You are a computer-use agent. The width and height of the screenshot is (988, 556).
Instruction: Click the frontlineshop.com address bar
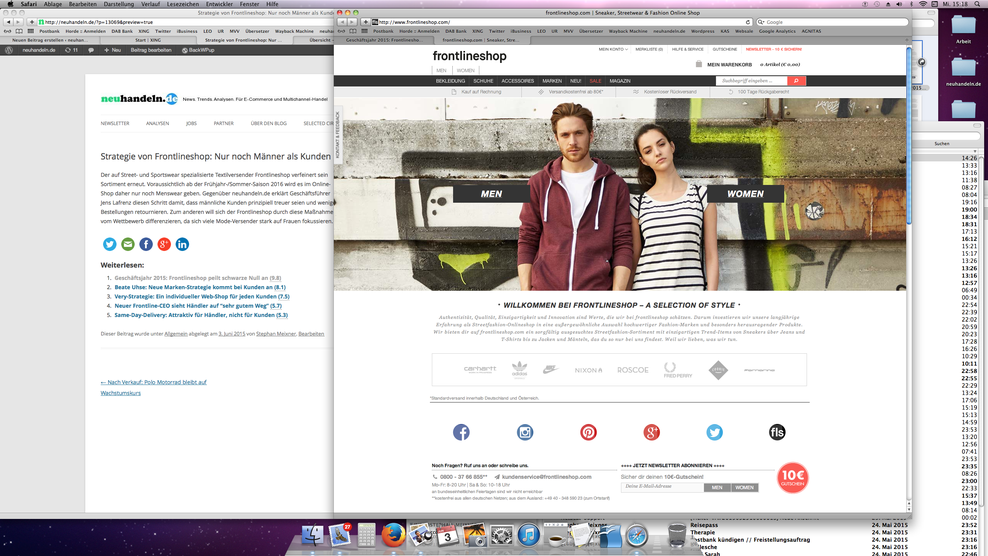click(560, 22)
